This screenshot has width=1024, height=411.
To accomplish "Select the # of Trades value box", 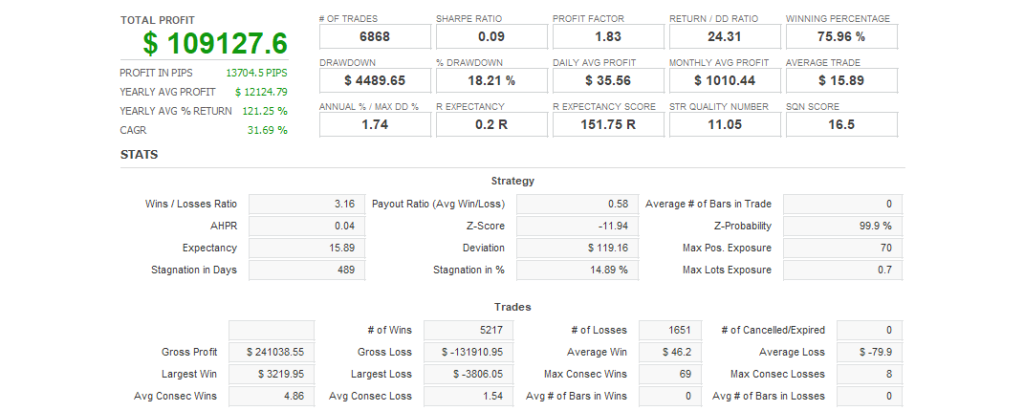I will tap(374, 37).
